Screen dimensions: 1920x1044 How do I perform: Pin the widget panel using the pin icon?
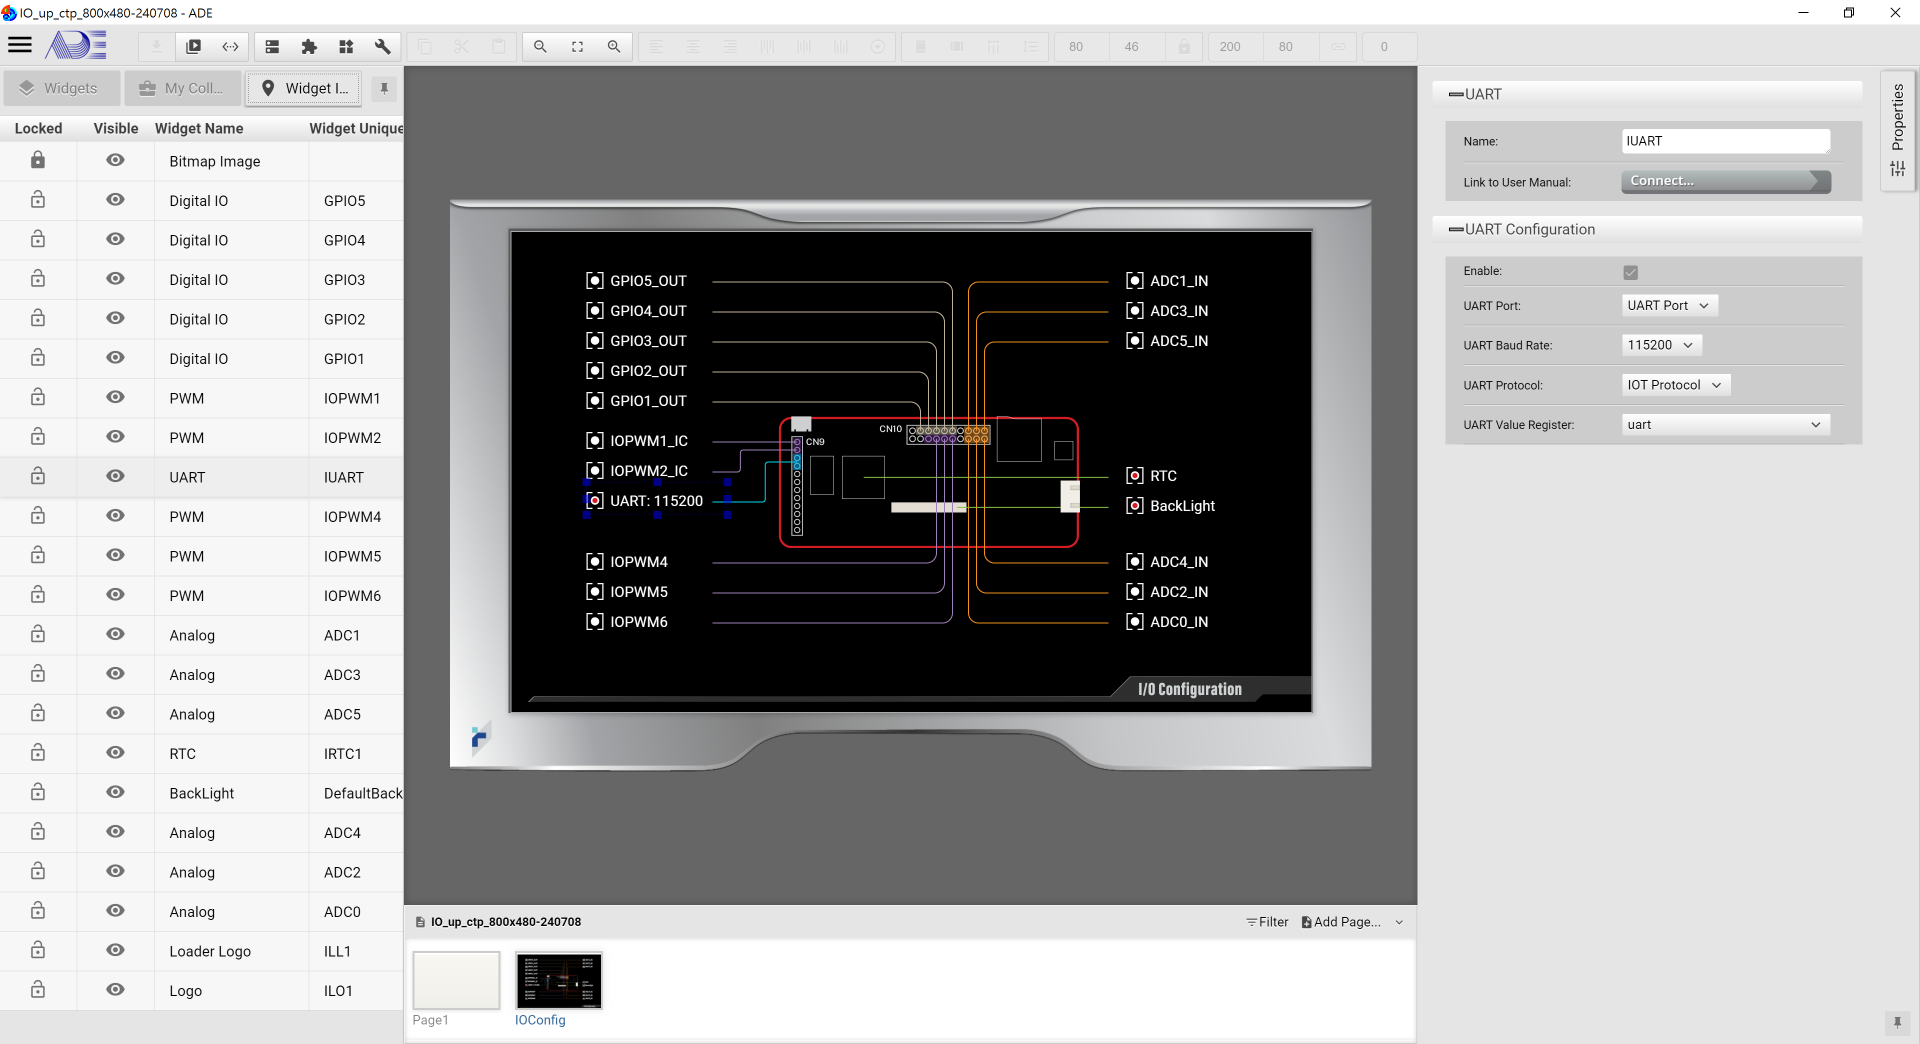384,88
